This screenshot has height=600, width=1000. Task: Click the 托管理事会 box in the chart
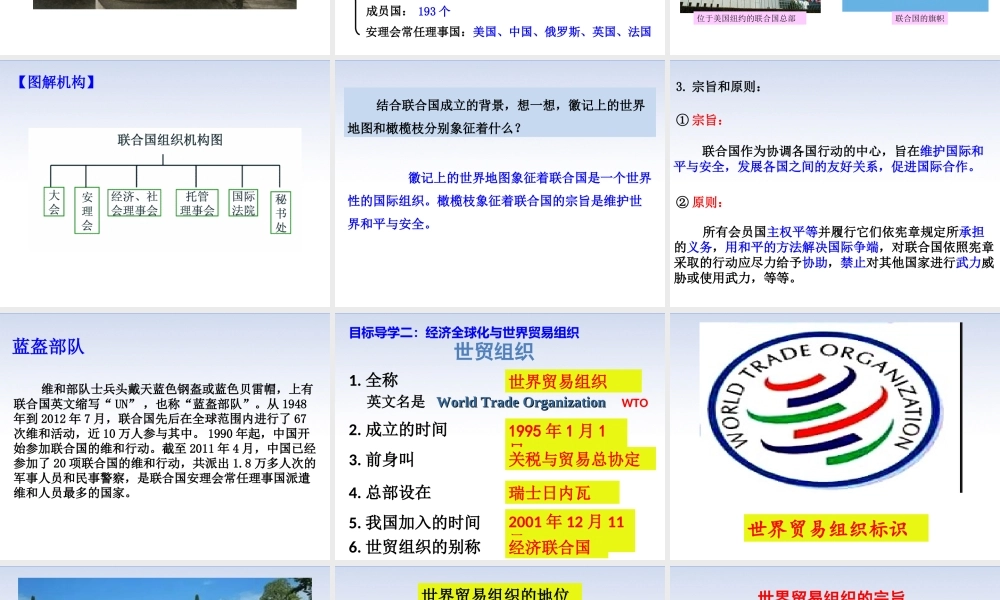[x=197, y=203]
